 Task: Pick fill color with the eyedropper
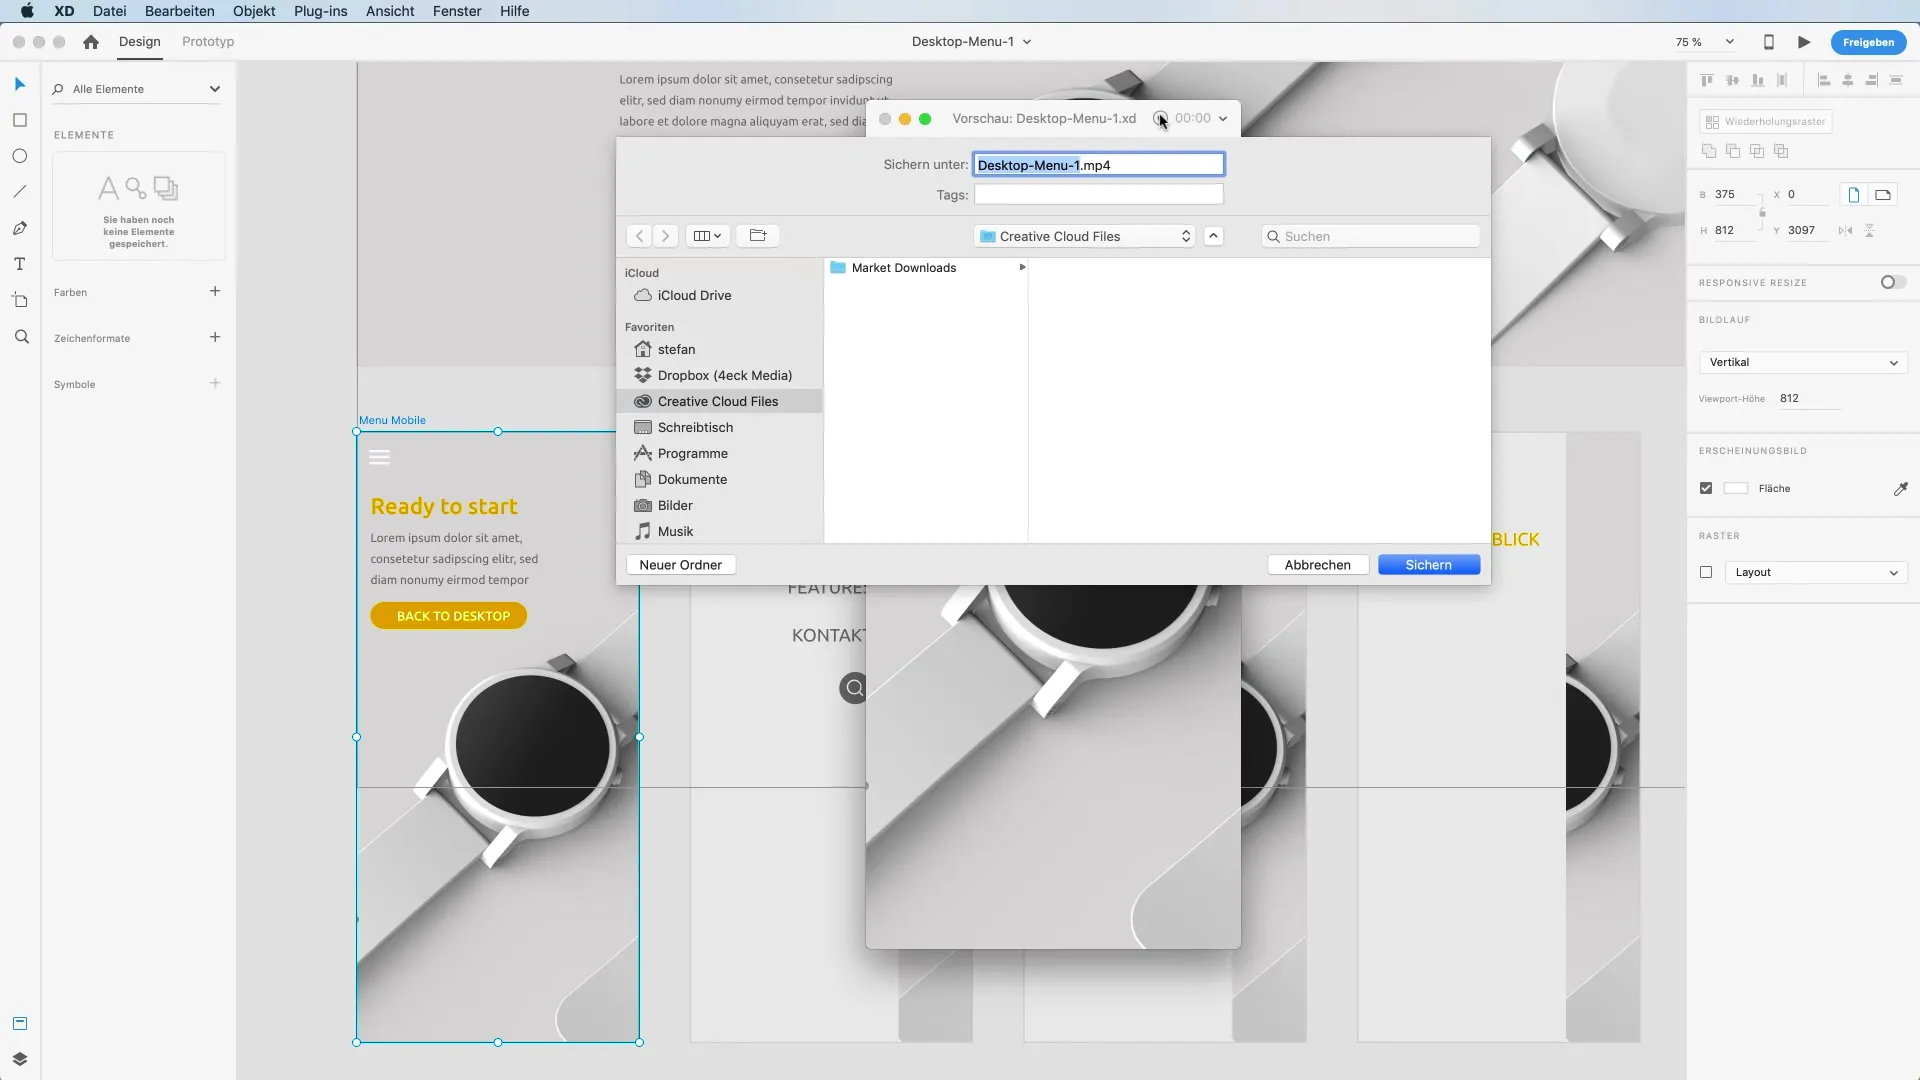tap(1900, 489)
